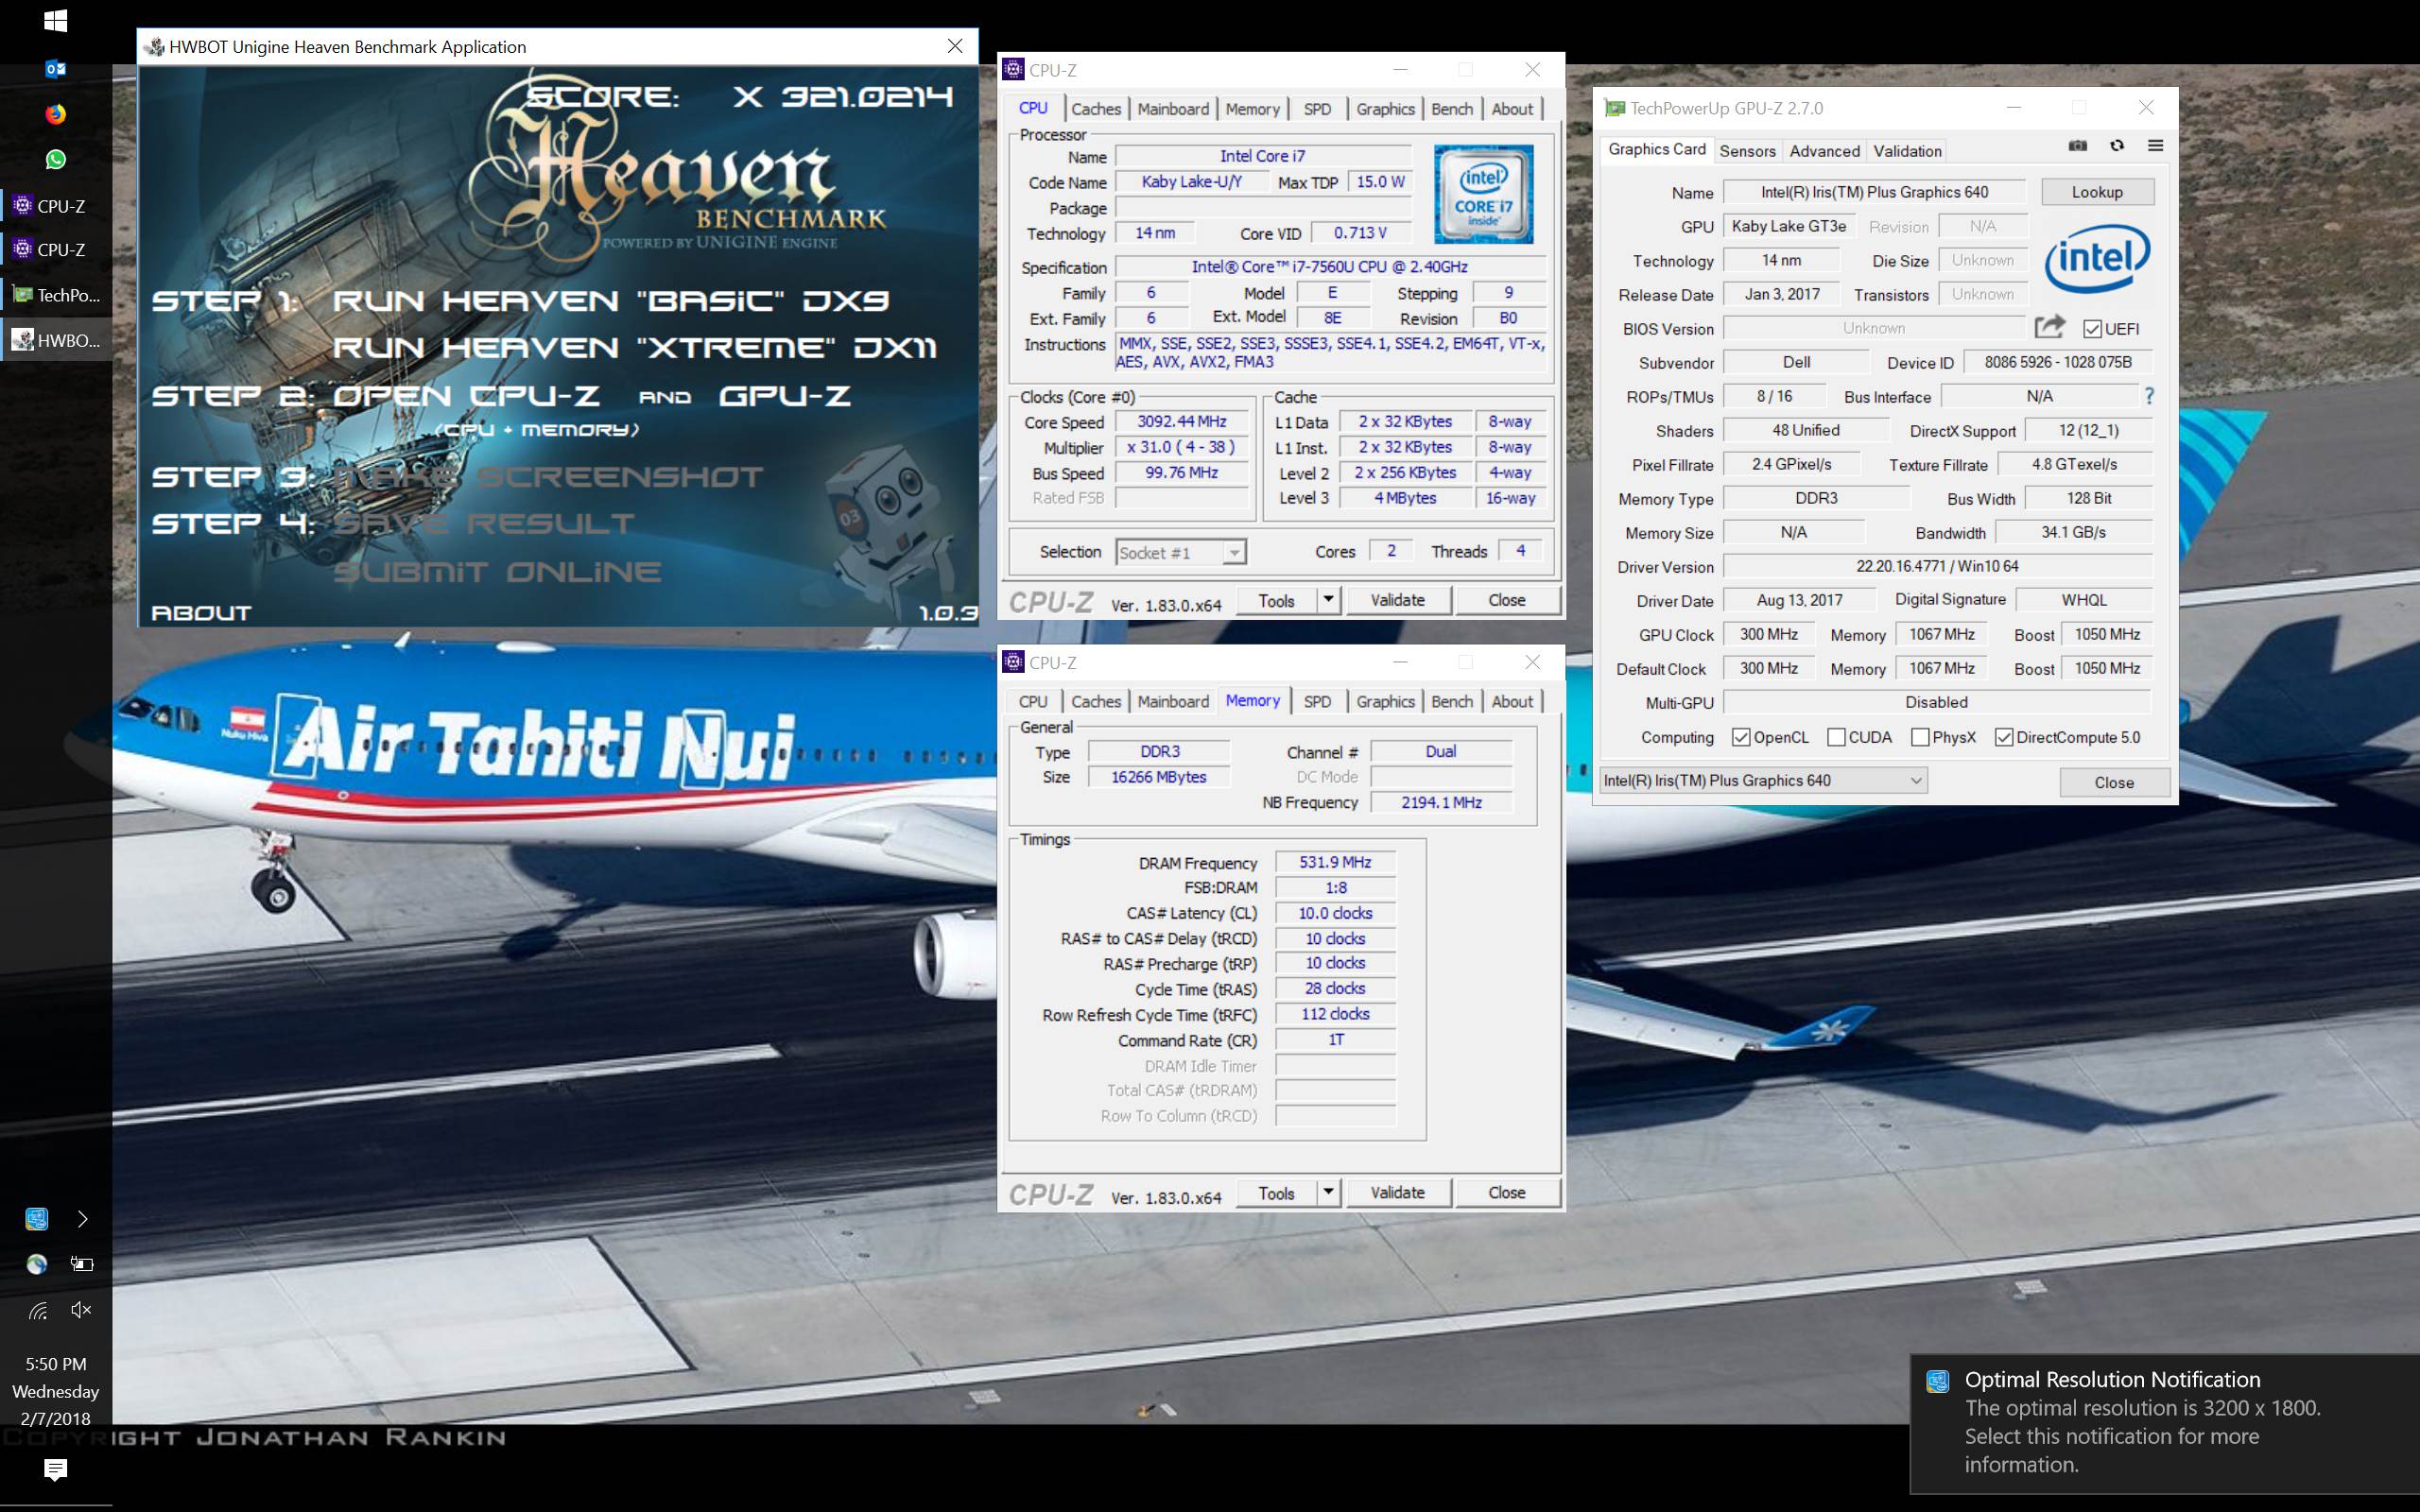2420x1512 pixels.
Task: Launch Firefox from the taskbar
Action: click(56, 114)
